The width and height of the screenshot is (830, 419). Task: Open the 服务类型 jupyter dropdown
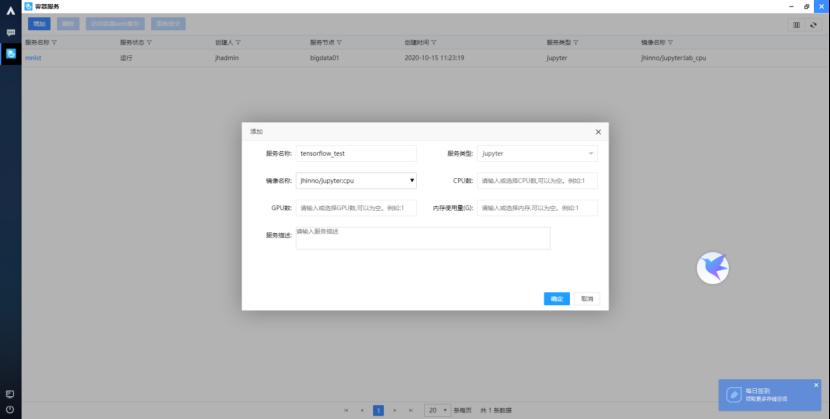[x=537, y=154]
